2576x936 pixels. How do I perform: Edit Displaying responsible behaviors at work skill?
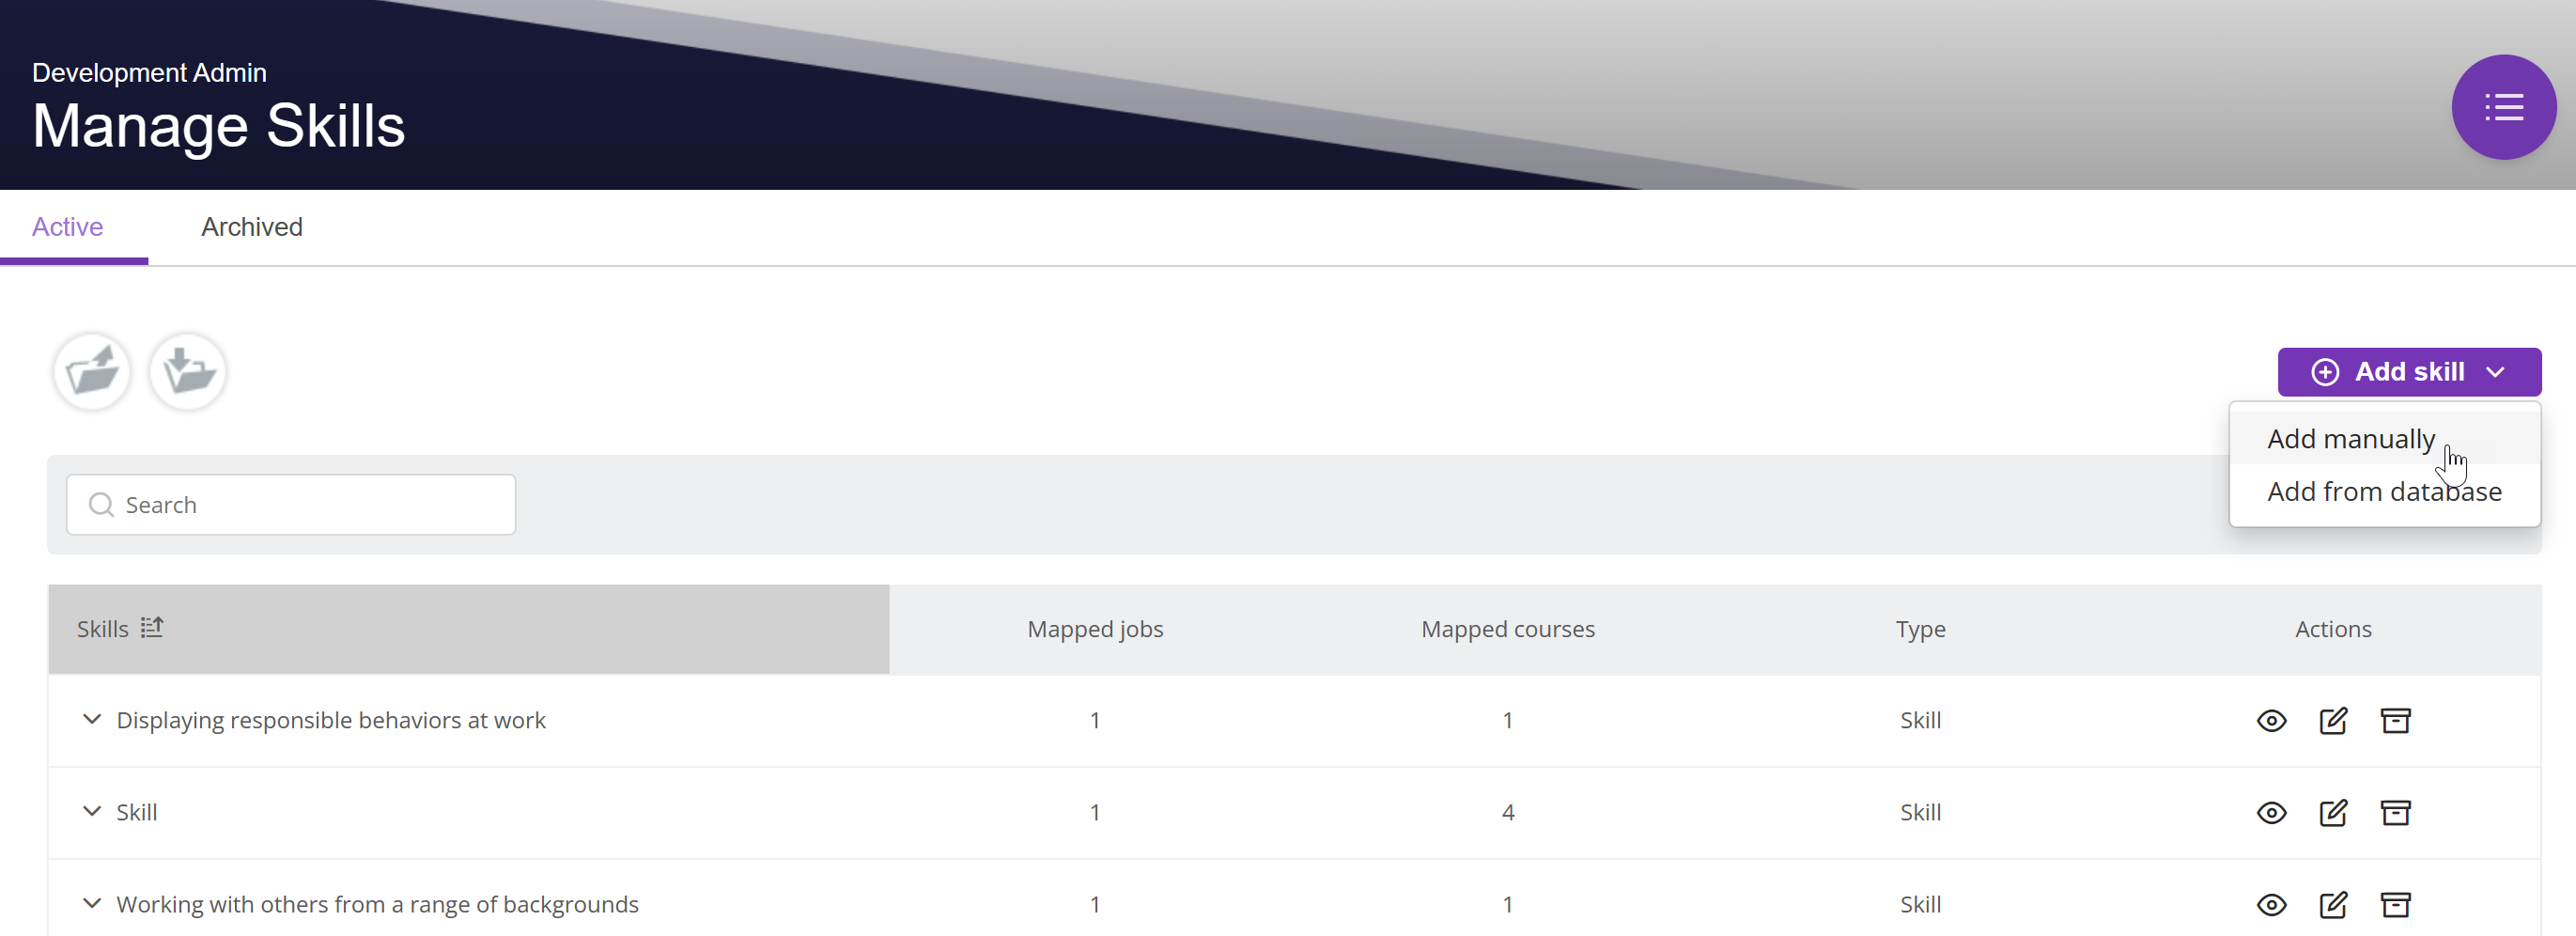[2333, 721]
